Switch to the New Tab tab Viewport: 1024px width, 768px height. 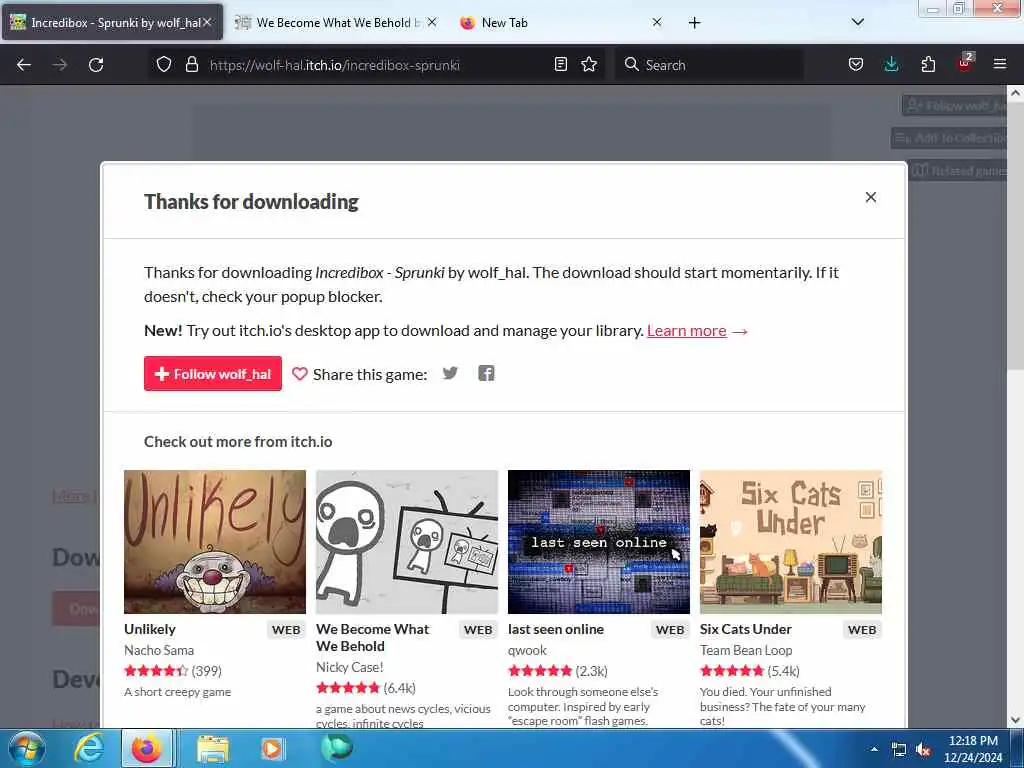pyautogui.click(x=562, y=22)
